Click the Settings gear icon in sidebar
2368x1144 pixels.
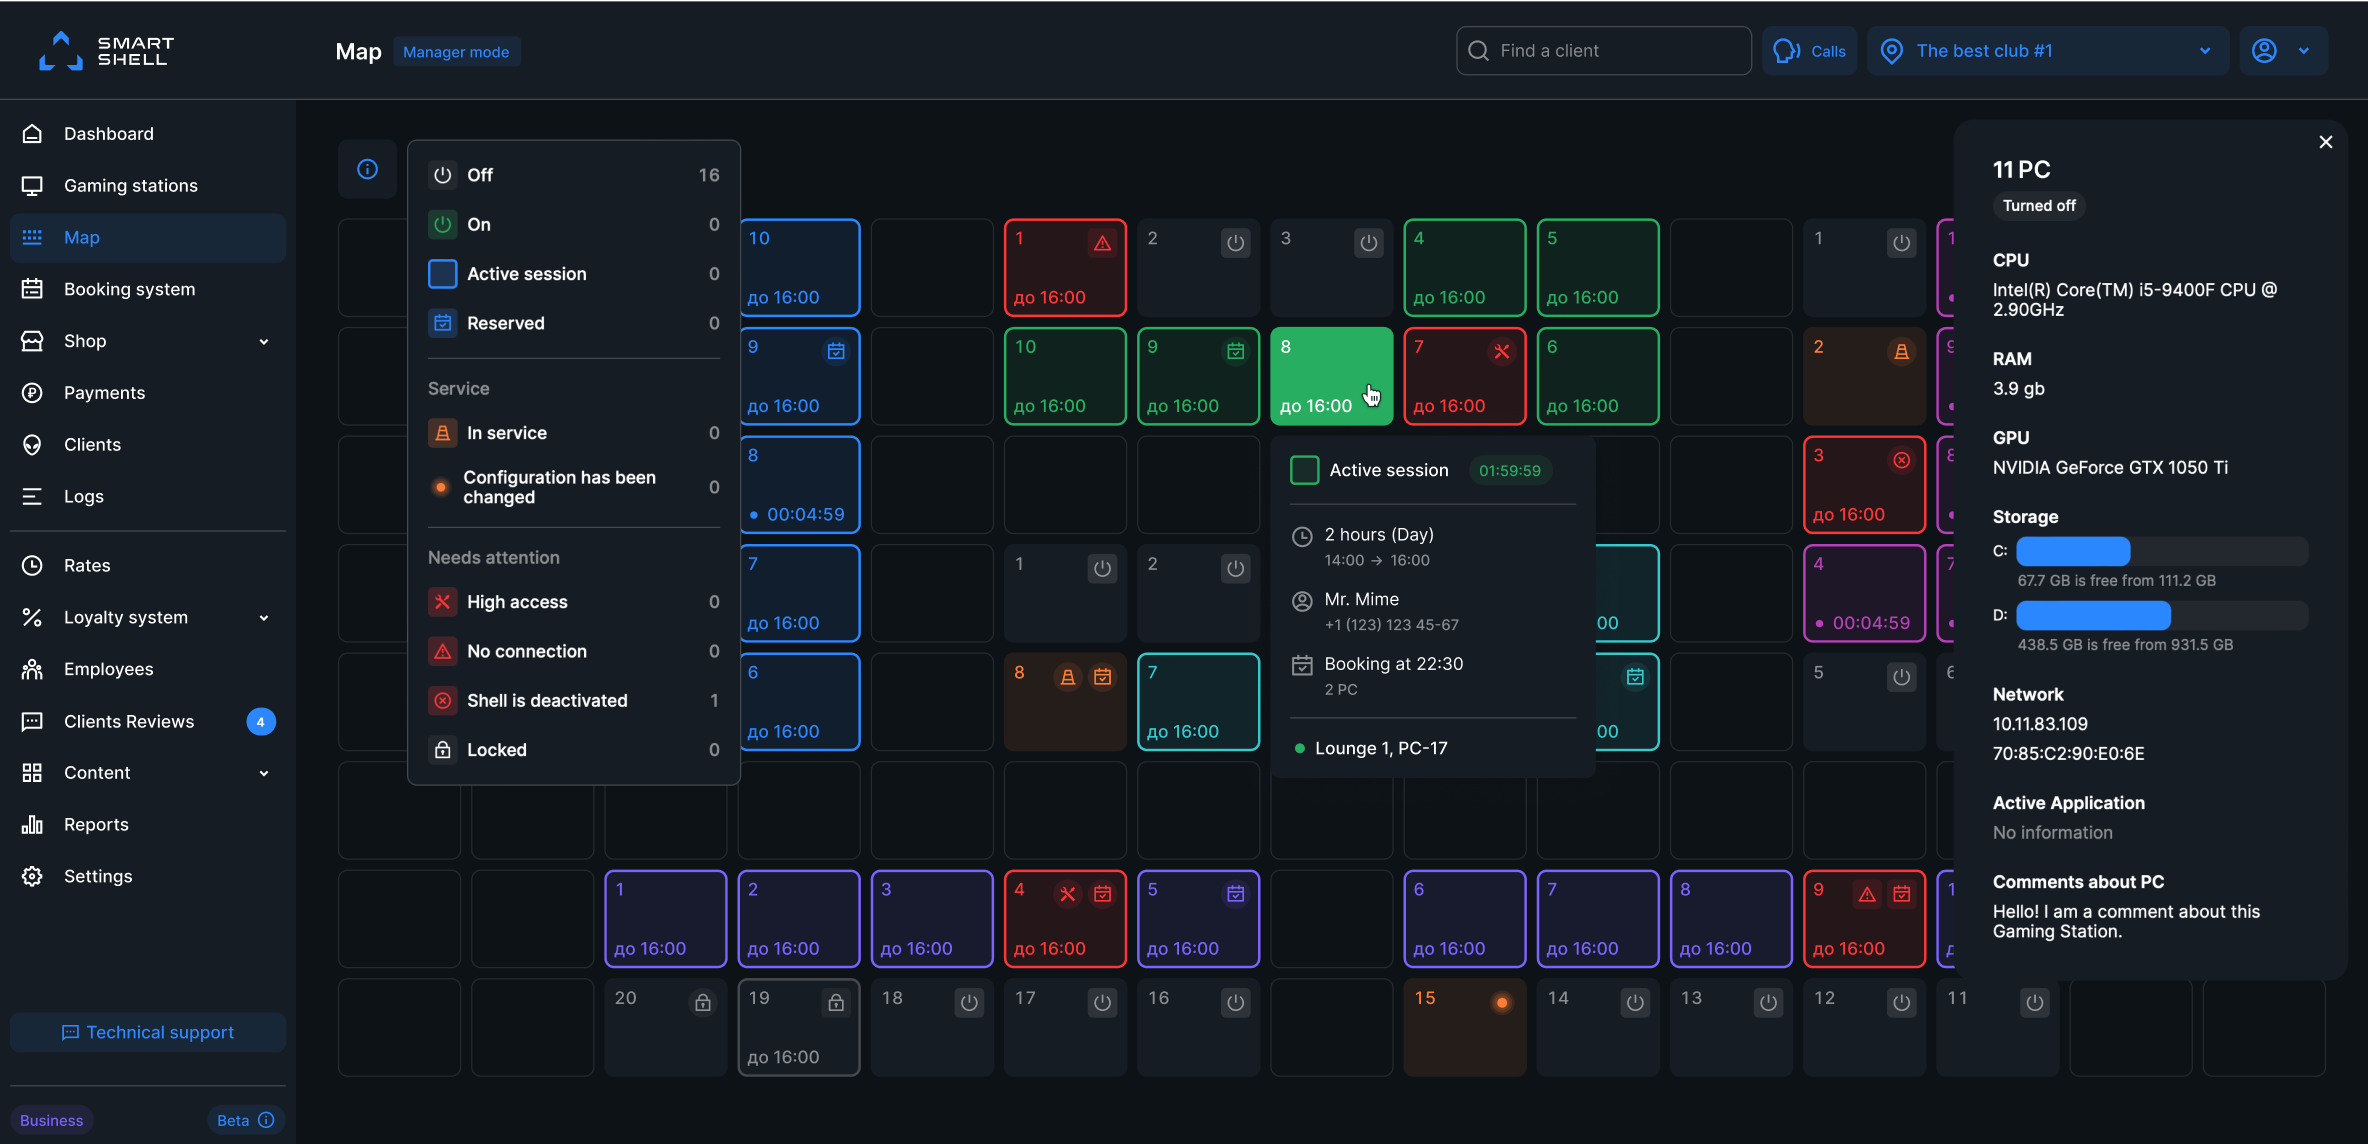pyautogui.click(x=32, y=876)
